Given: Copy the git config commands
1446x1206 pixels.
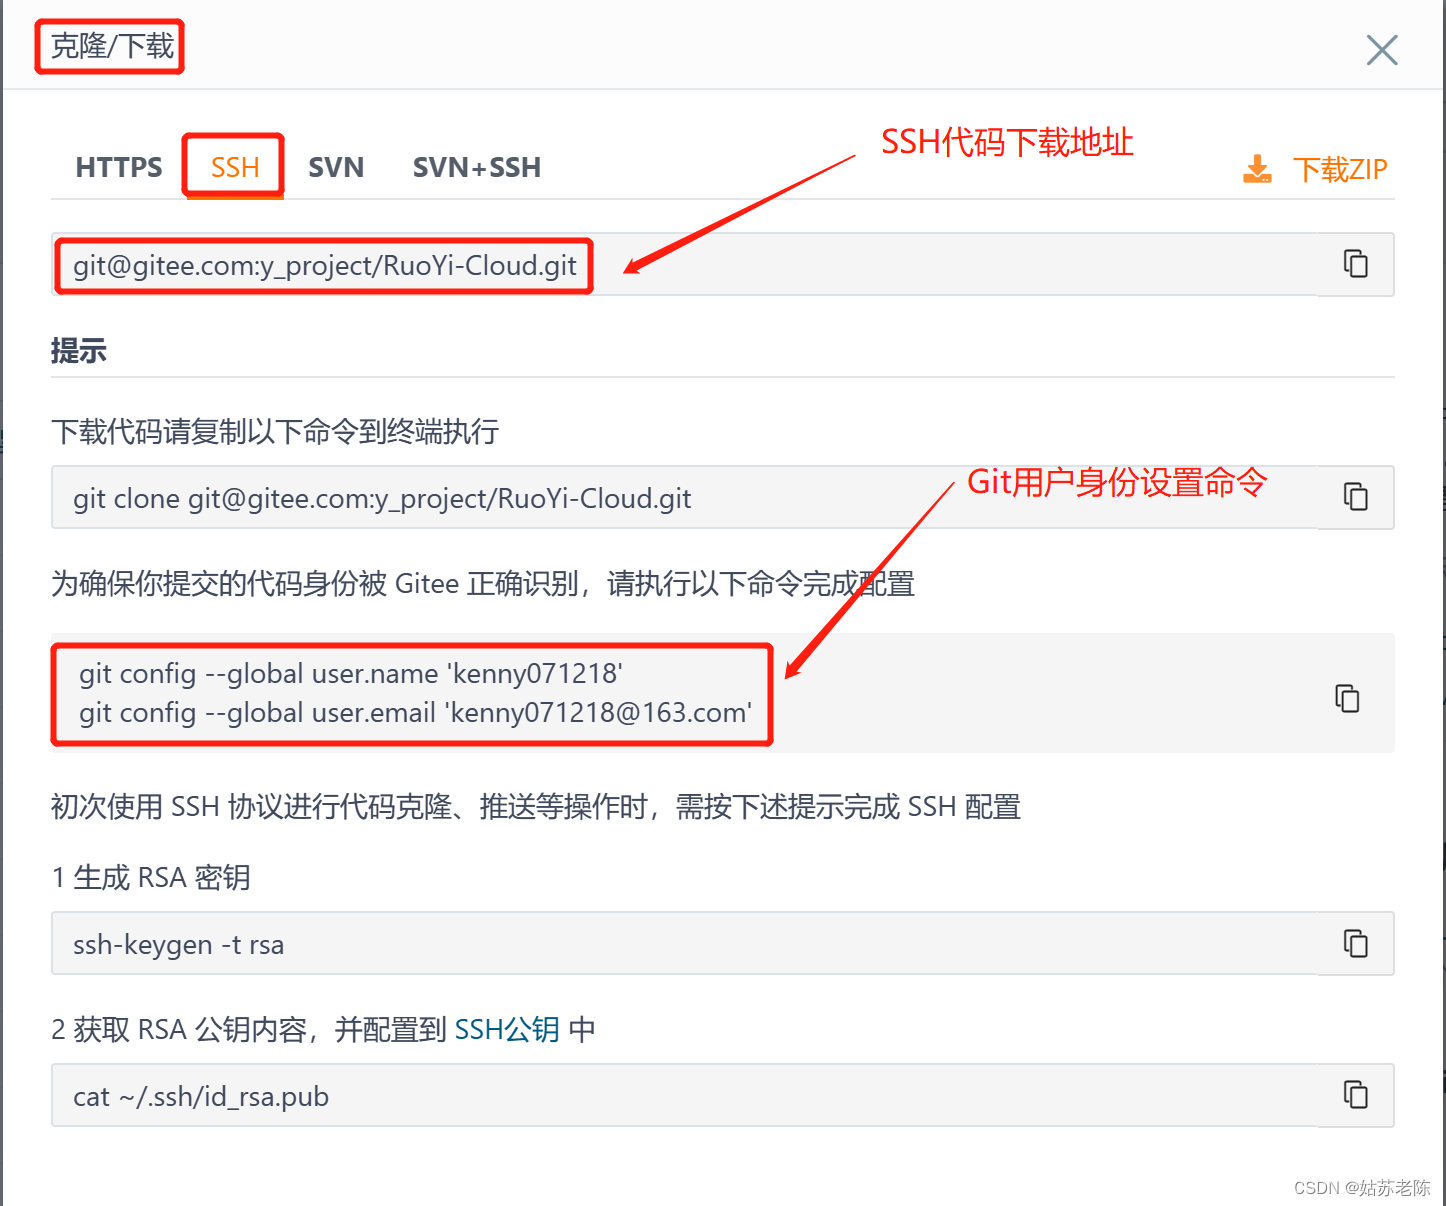Looking at the screenshot, I should (1348, 698).
